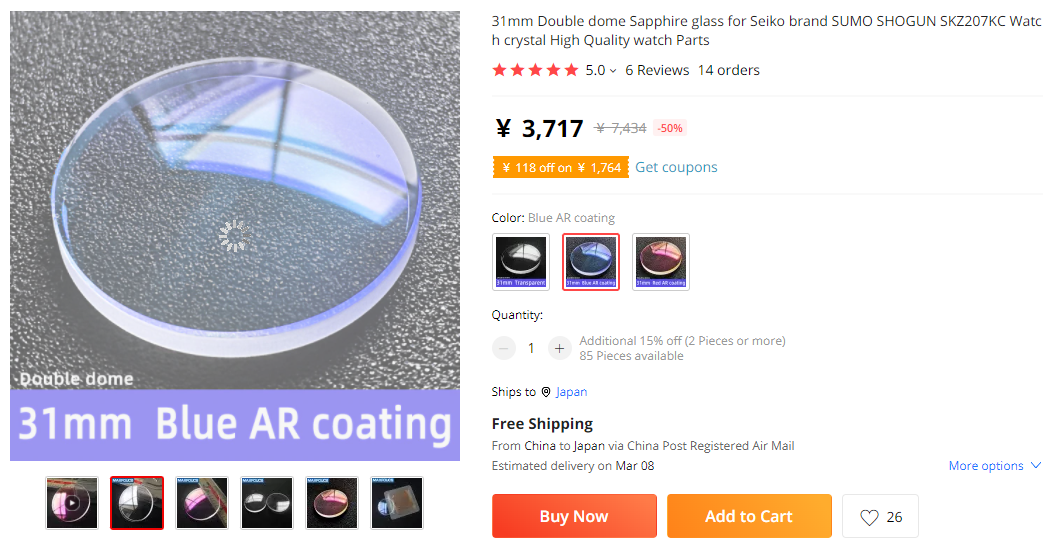View the two-crystals thumbnail image
This screenshot has height=554, width=1059.
click(267, 503)
